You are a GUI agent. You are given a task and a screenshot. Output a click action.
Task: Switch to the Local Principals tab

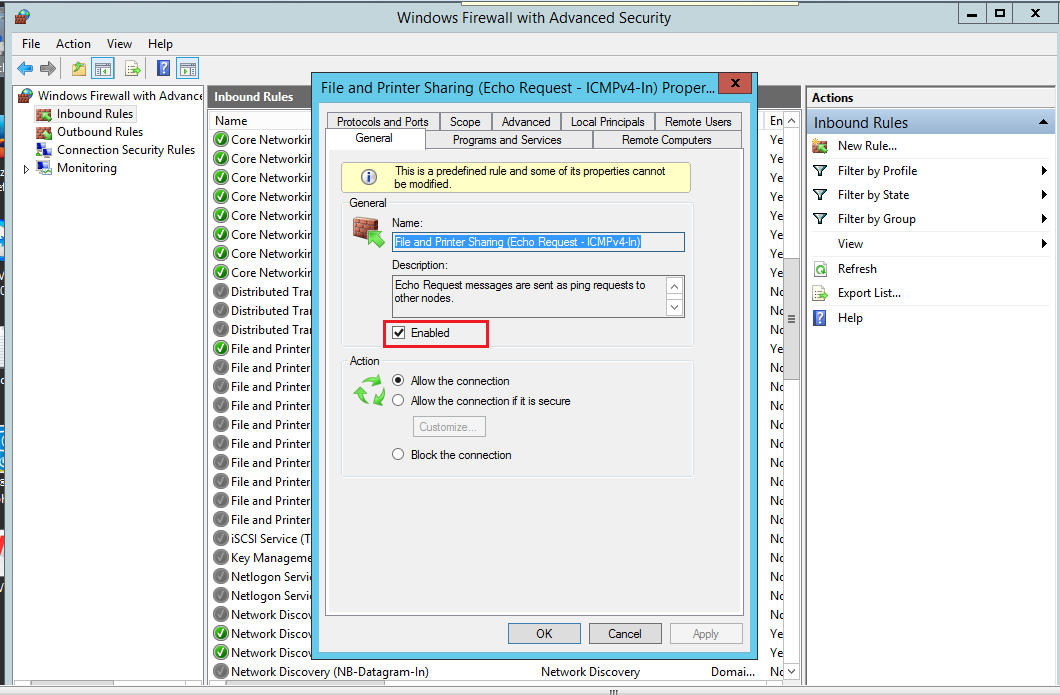pos(608,122)
